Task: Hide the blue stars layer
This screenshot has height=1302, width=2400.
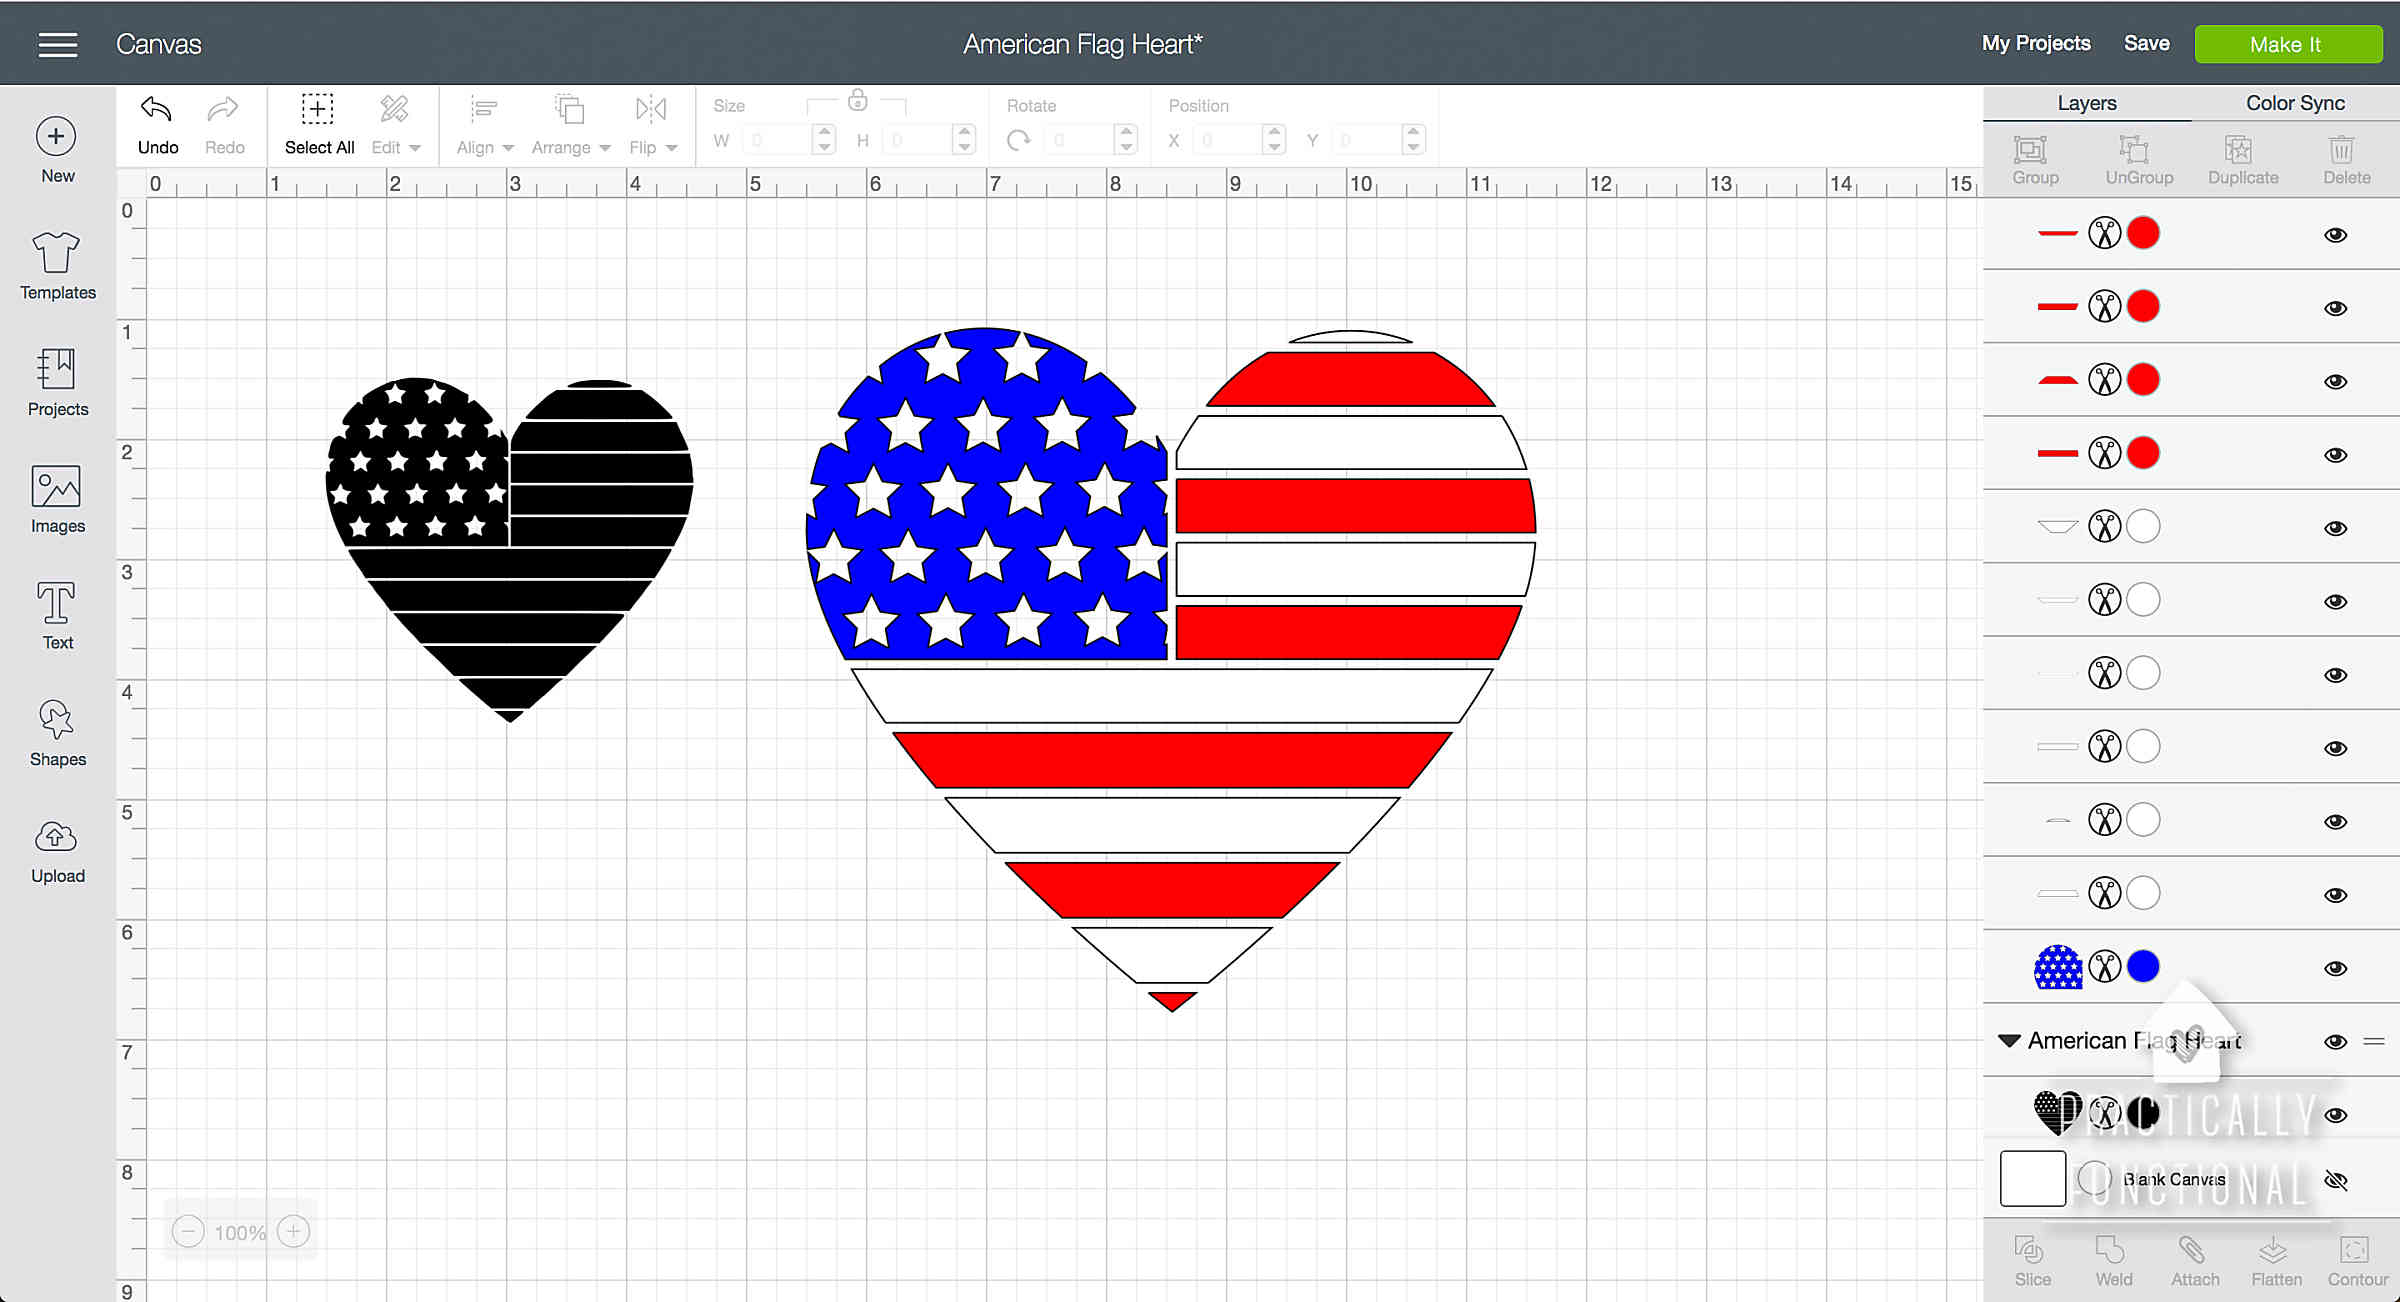Action: (x=2335, y=968)
